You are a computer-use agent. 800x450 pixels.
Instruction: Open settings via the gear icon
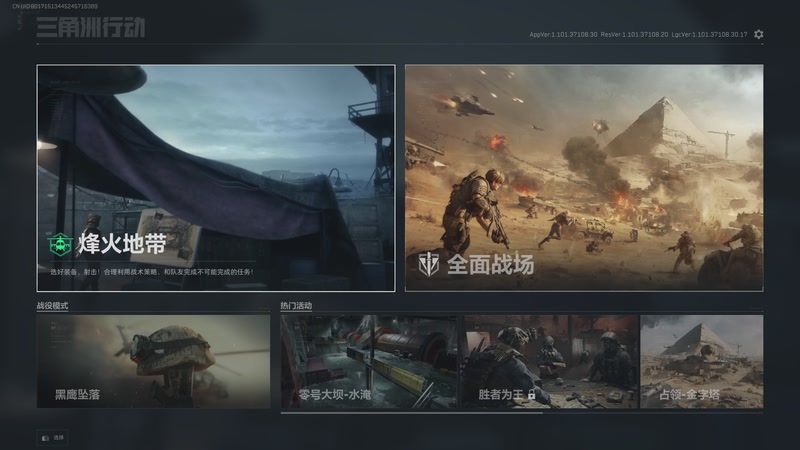click(759, 34)
